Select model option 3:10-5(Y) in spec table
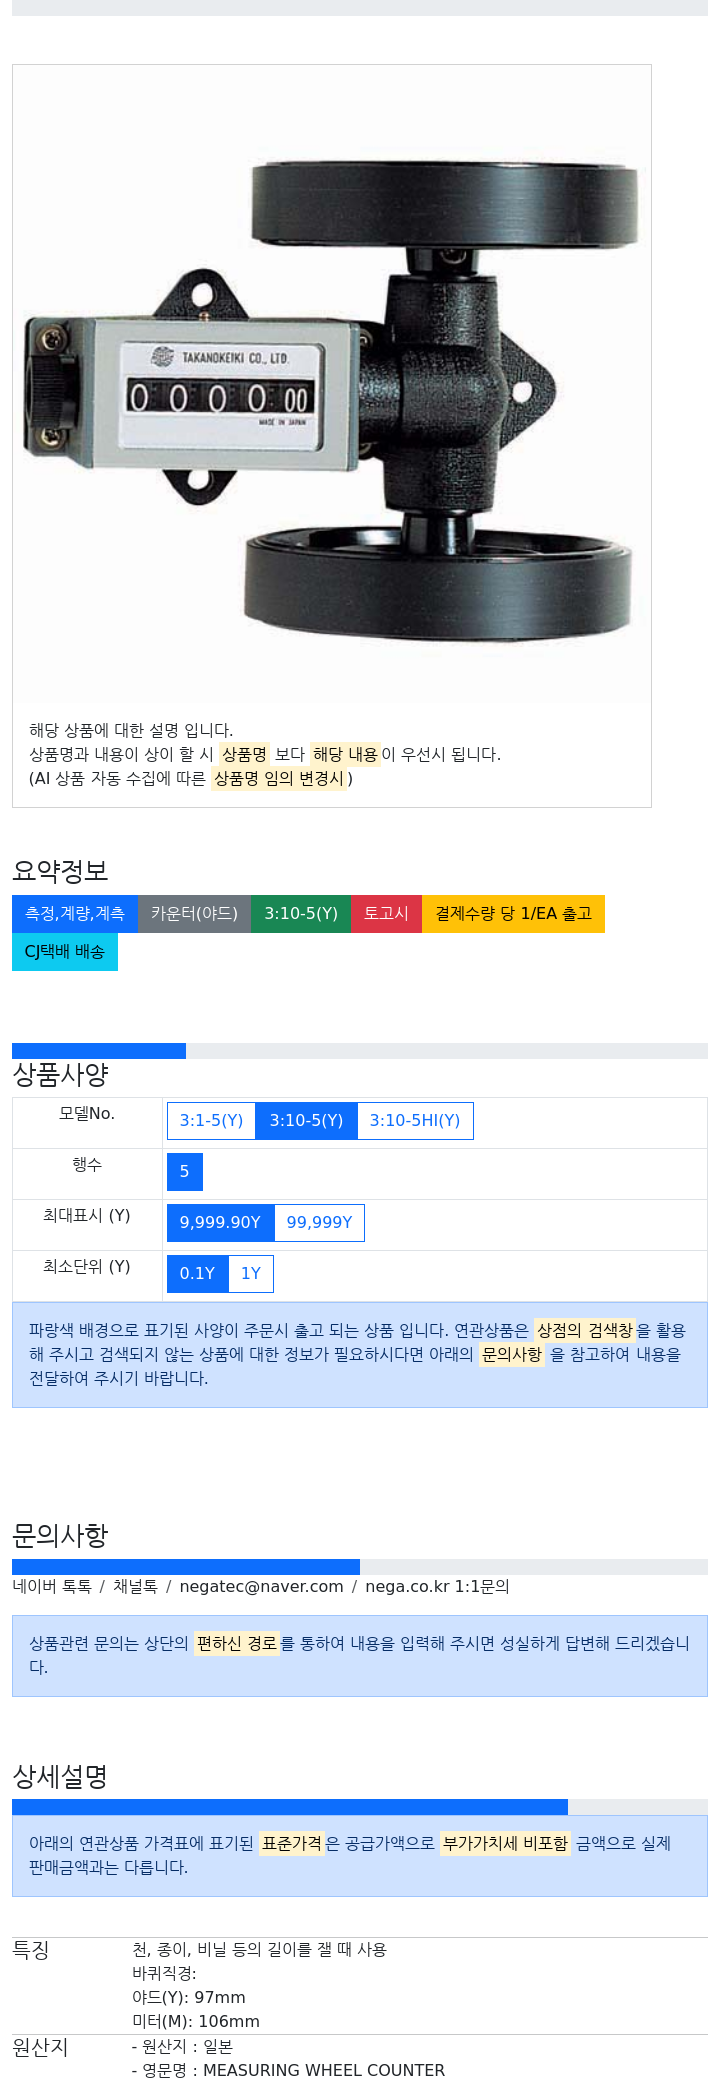The width and height of the screenshot is (720, 2083). click(x=306, y=1121)
